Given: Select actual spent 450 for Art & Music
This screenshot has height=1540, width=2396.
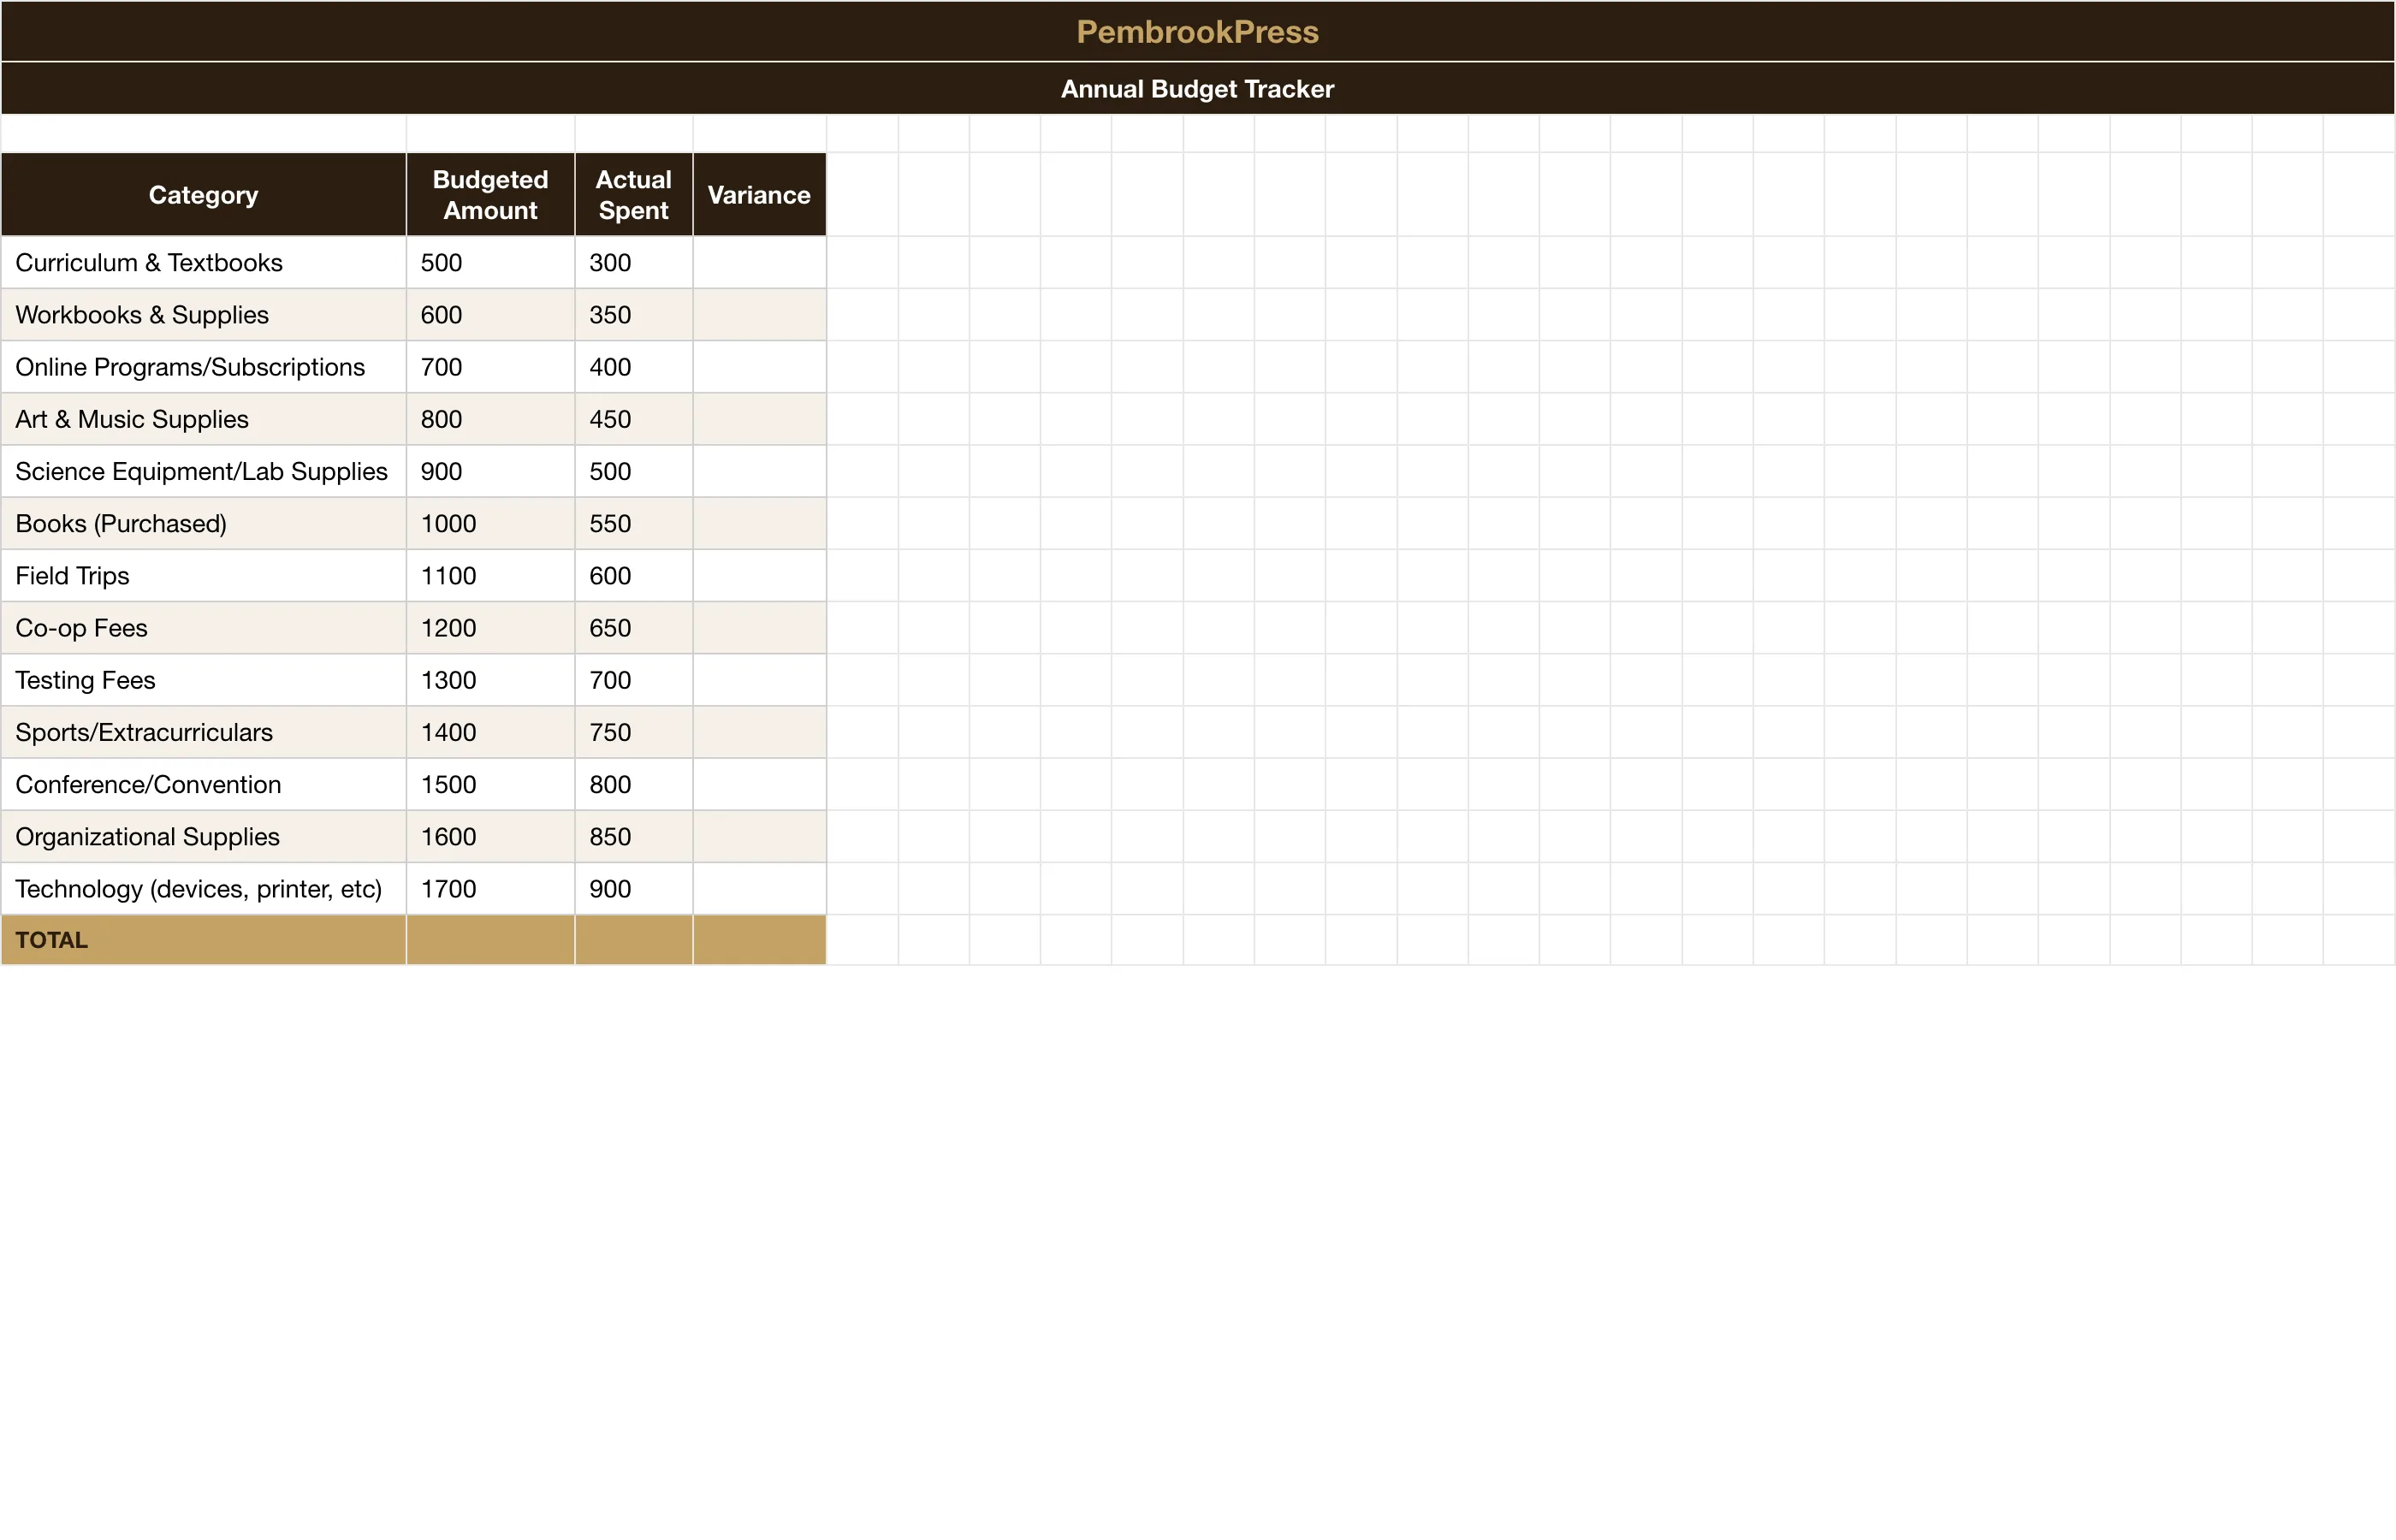Looking at the screenshot, I should 633,419.
